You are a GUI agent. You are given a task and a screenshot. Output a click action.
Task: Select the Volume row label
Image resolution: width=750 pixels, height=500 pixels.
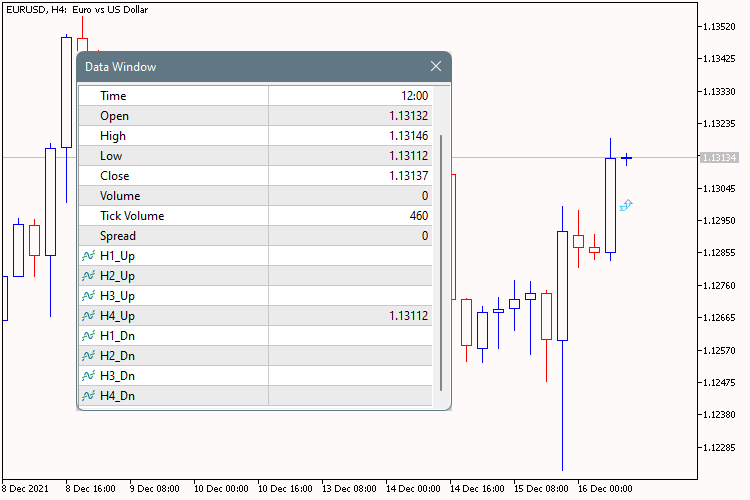120,196
